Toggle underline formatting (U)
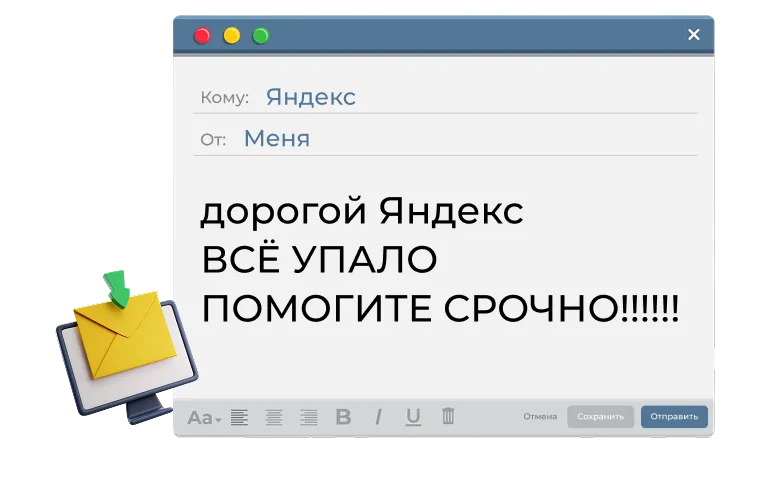 (413, 417)
